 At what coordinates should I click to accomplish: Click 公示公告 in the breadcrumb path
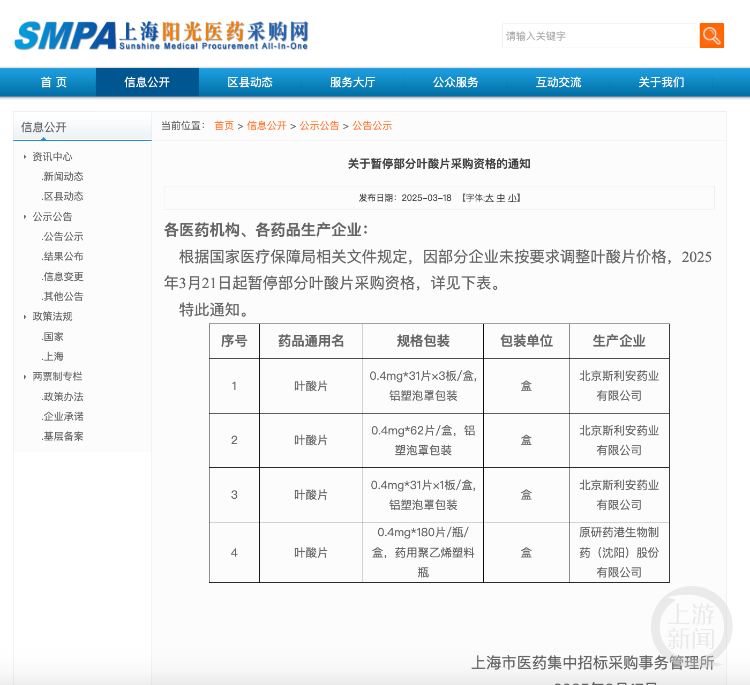[x=319, y=126]
